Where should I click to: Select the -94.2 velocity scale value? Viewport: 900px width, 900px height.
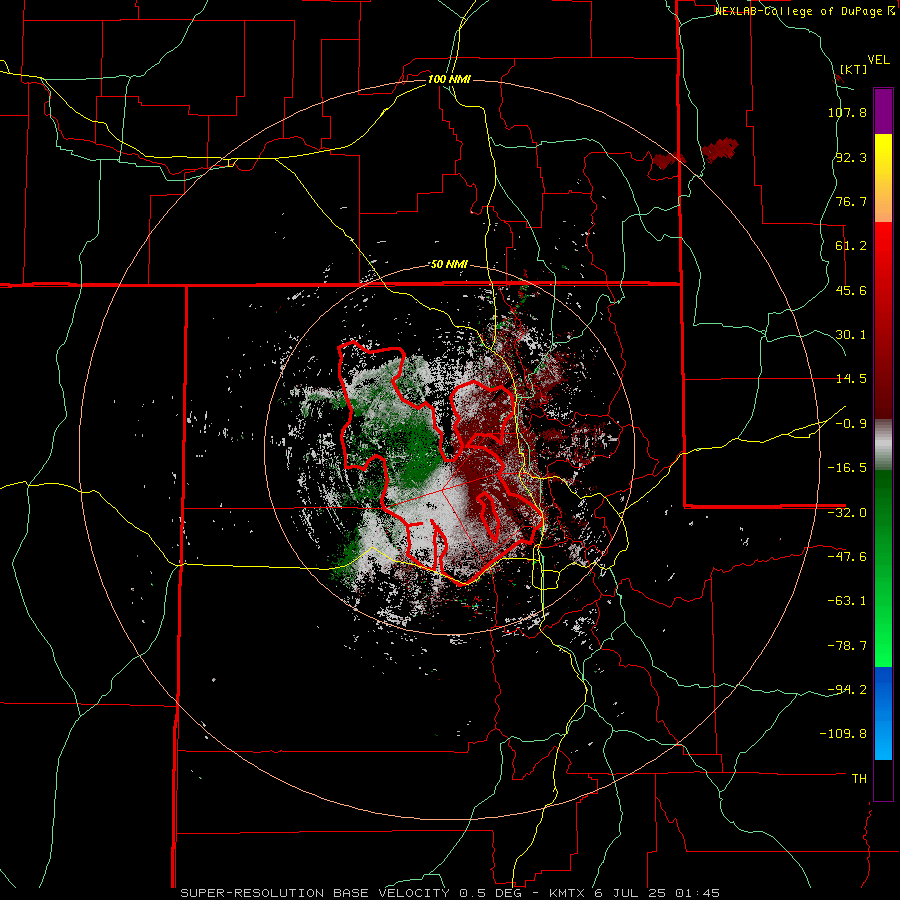tap(847, 690)
